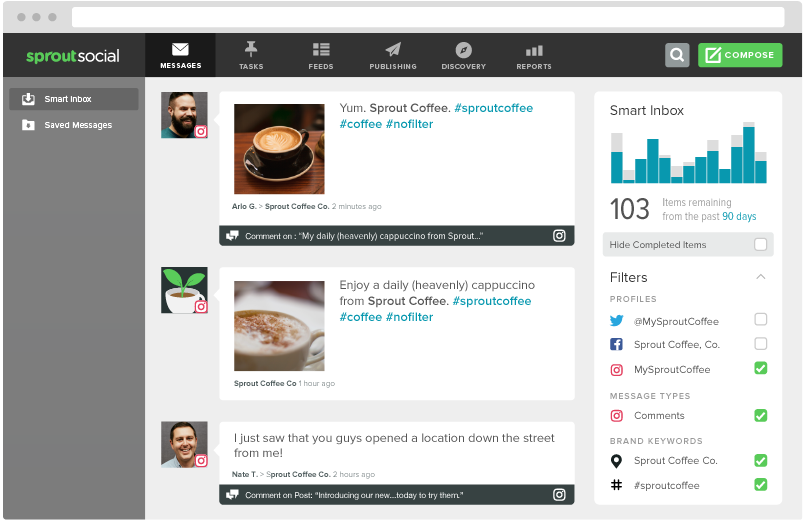
Task: Open the Reports bar chart icon
Action: pos(534,50)
